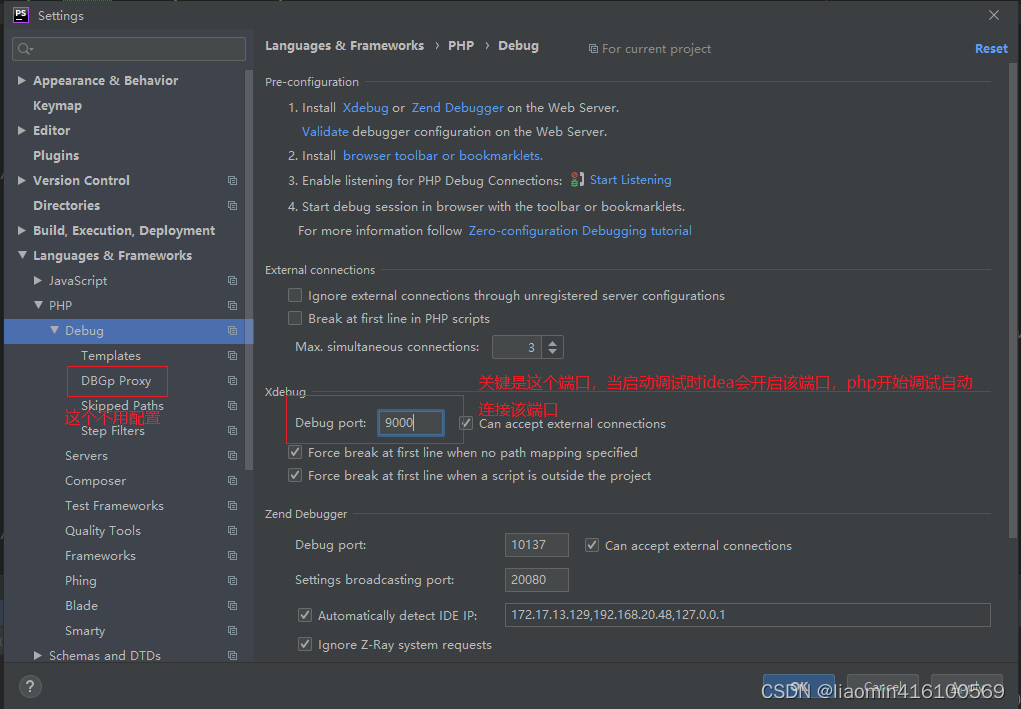Enable Break at first line in PHP scripts
The width and height of the screenshot is (1021, 709).
point(295,318)
